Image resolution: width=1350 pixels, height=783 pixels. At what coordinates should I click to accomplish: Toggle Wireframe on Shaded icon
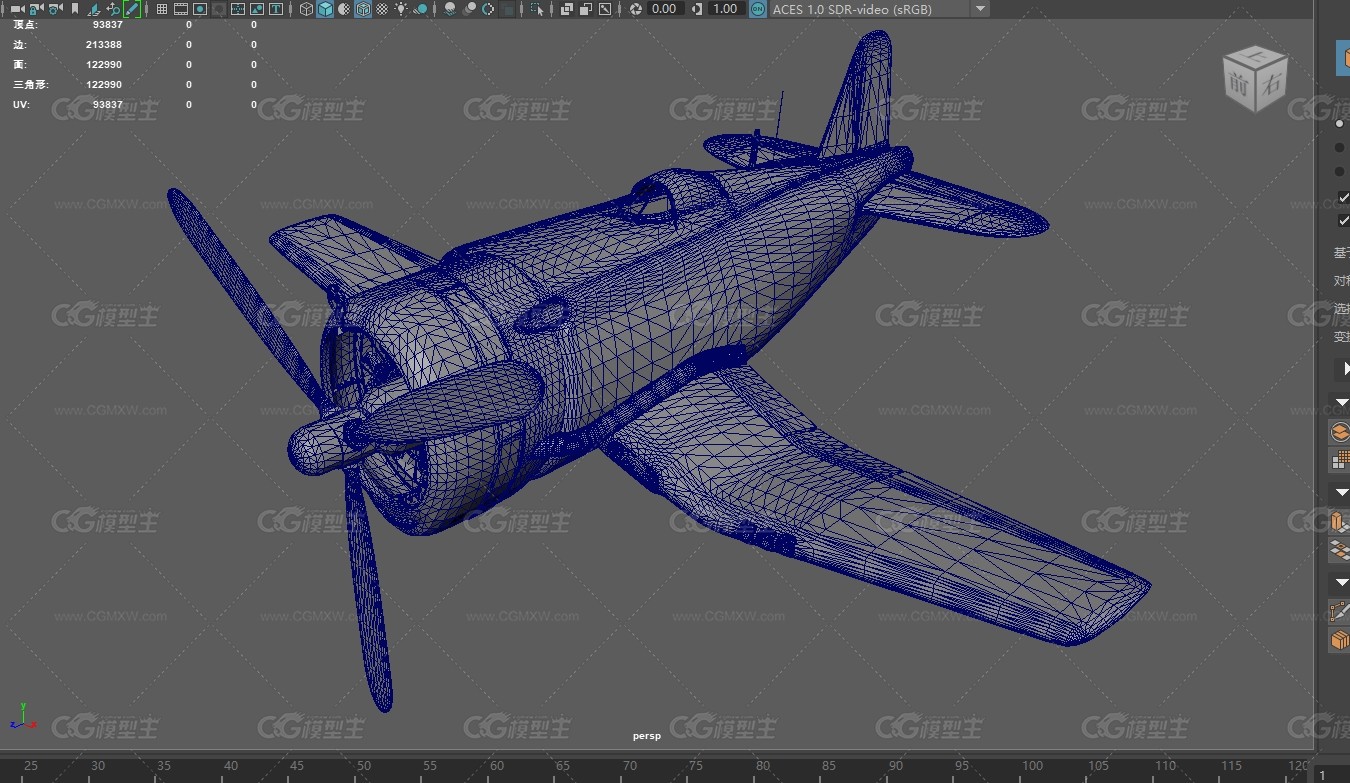pyautogui.click(x=363, y=9)
